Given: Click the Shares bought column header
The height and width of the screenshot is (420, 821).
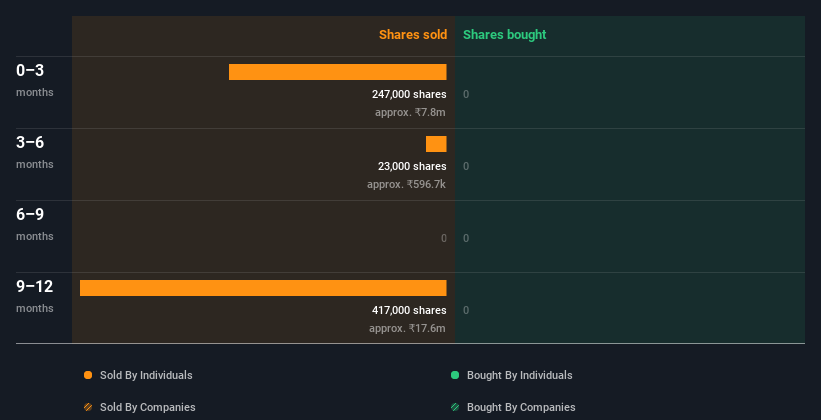Looking at the screenshot, I should tap(505, 35).
